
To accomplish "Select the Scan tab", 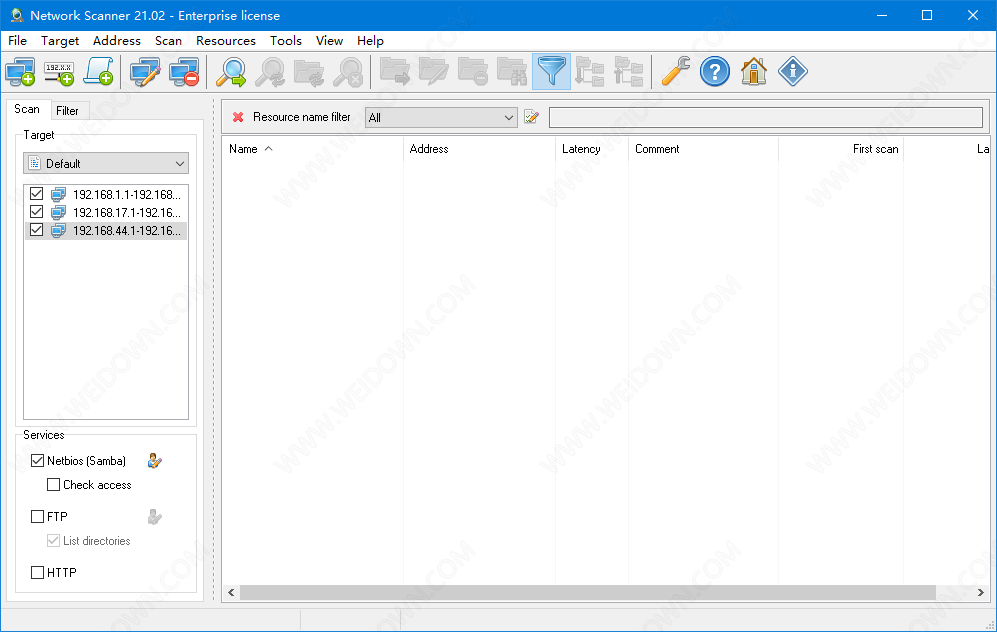I will pyautogui.click(x=27, y=109).
